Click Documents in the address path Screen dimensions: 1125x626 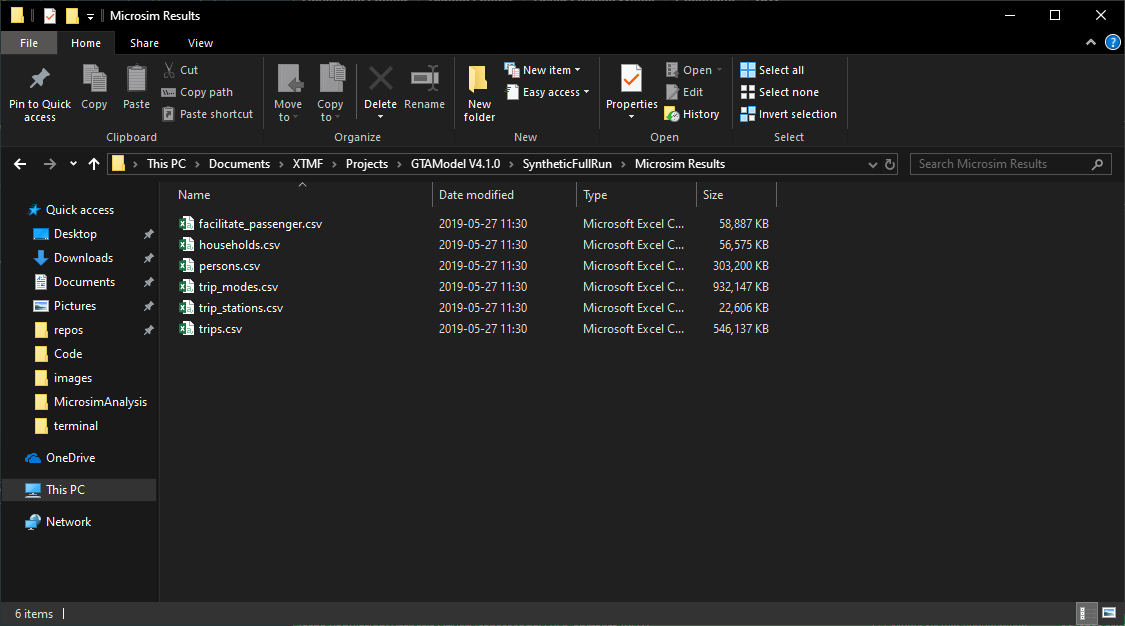coord(240,164)
